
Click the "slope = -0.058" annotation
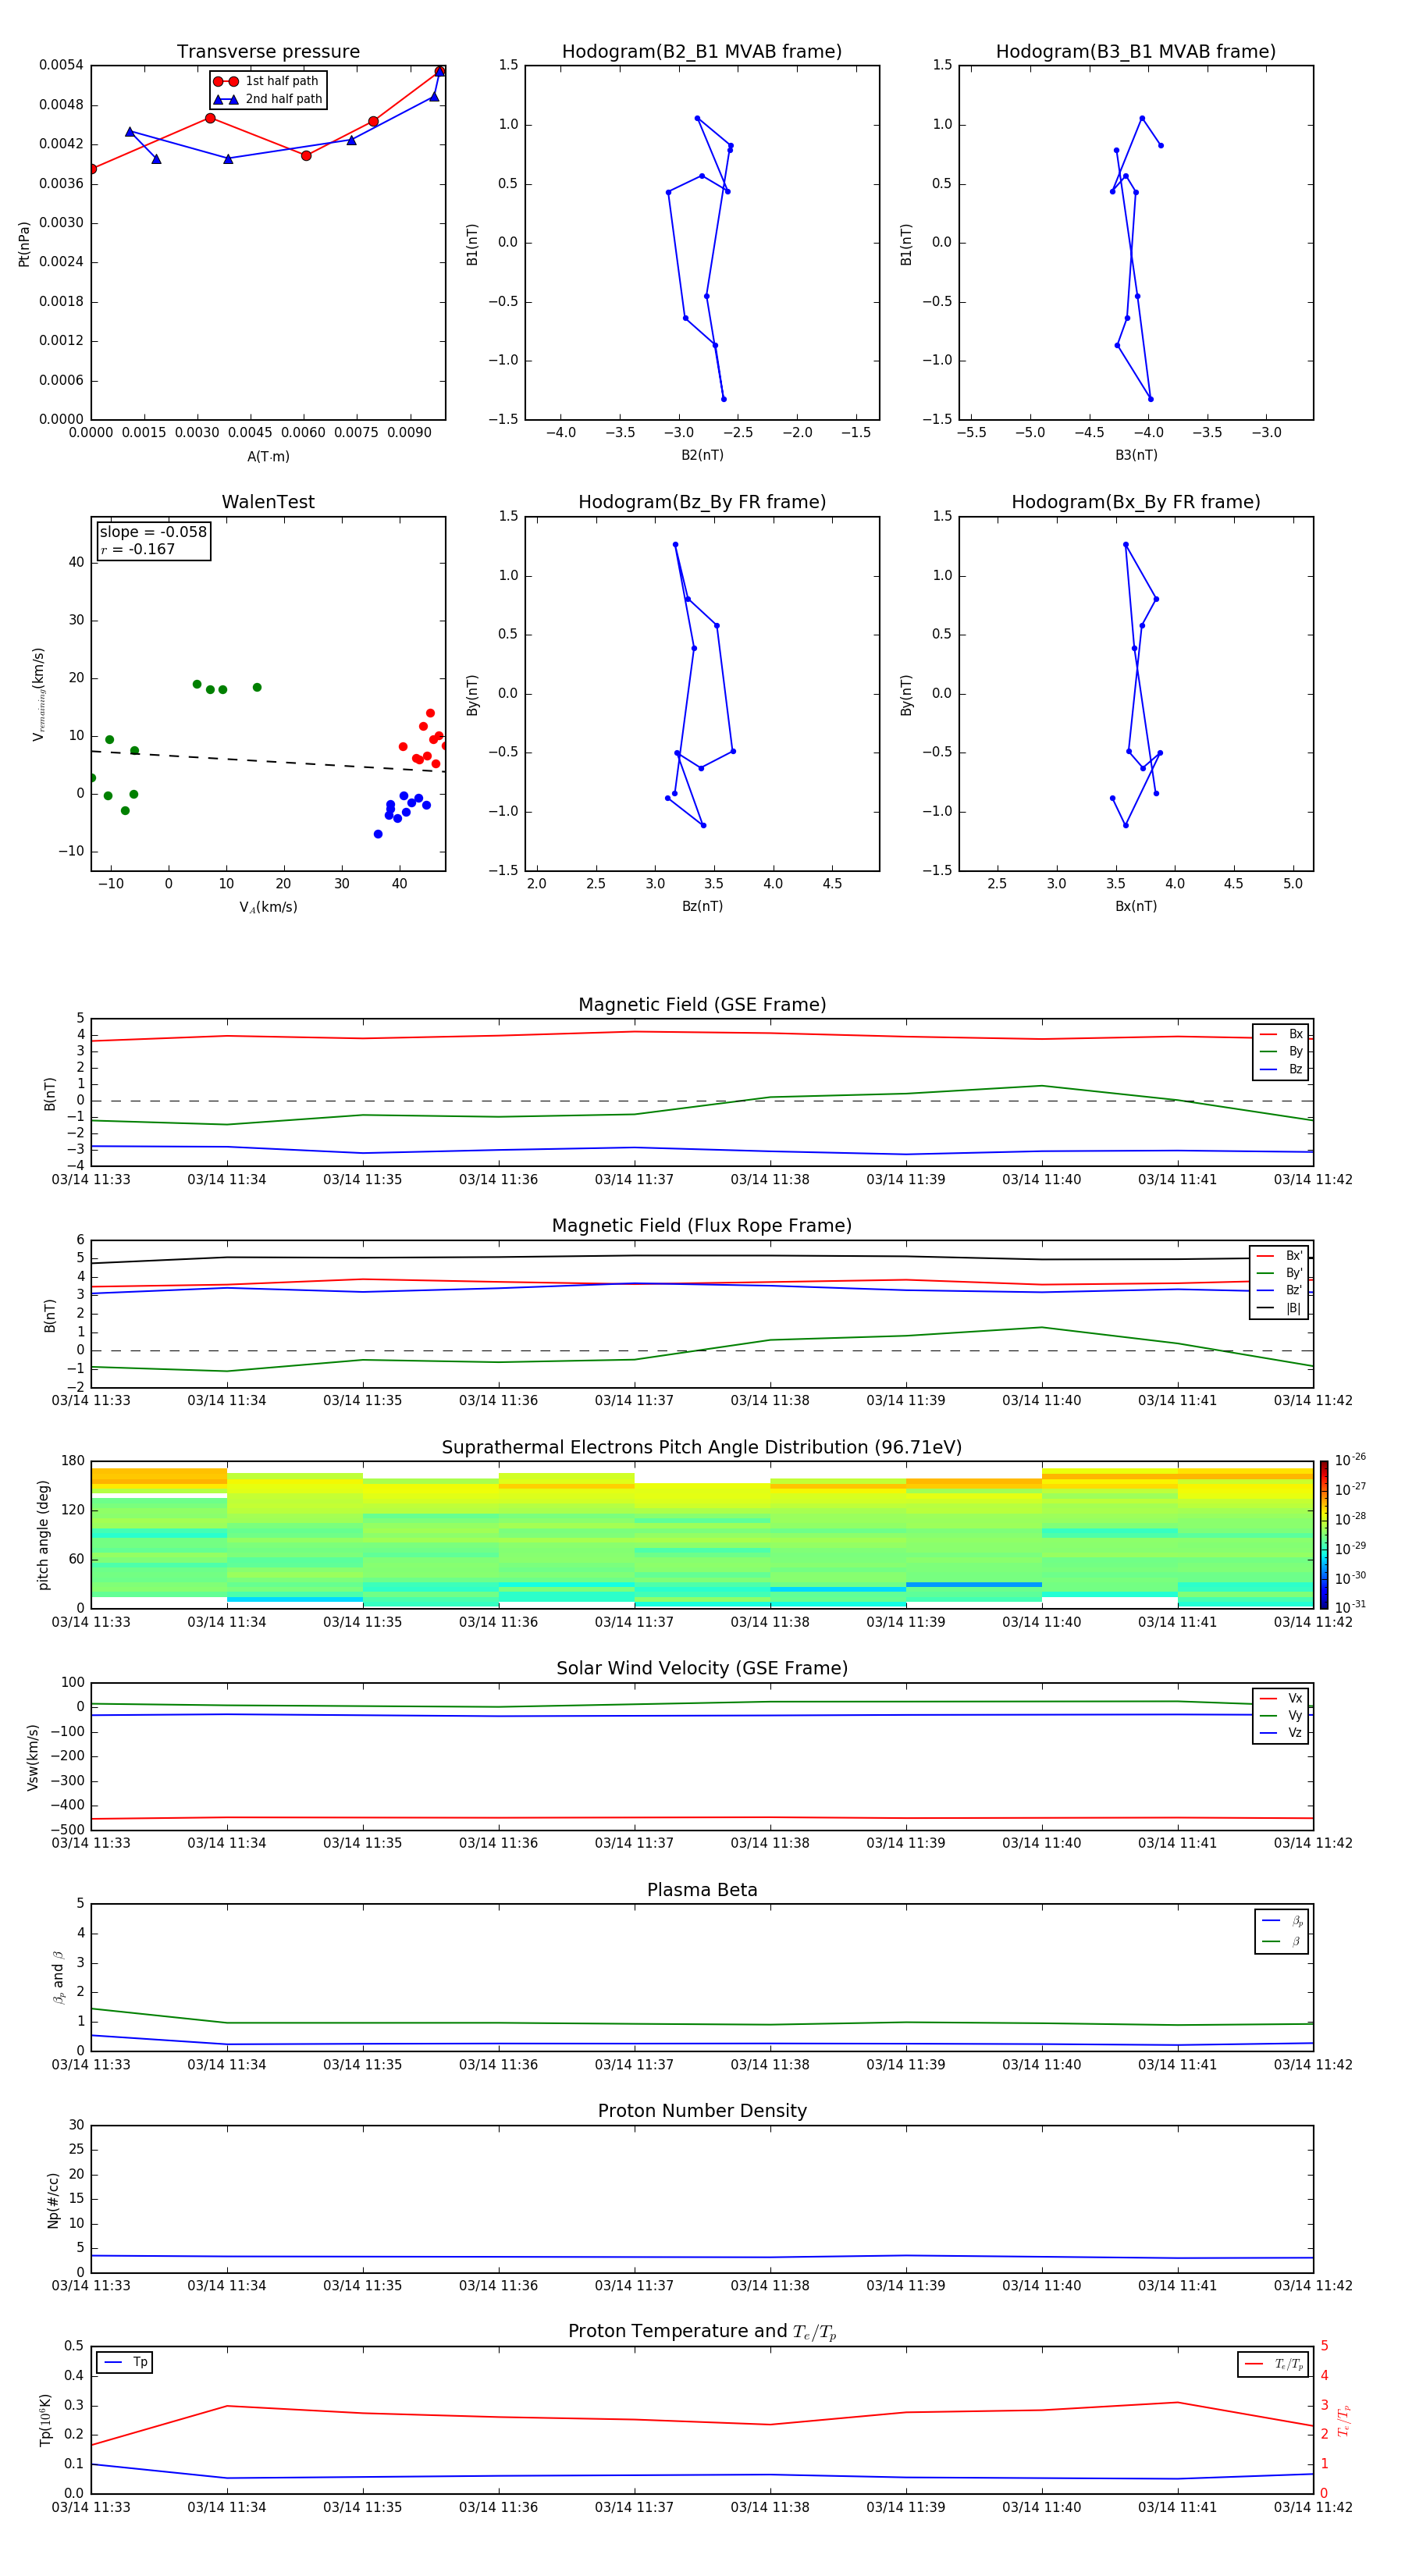153,532
